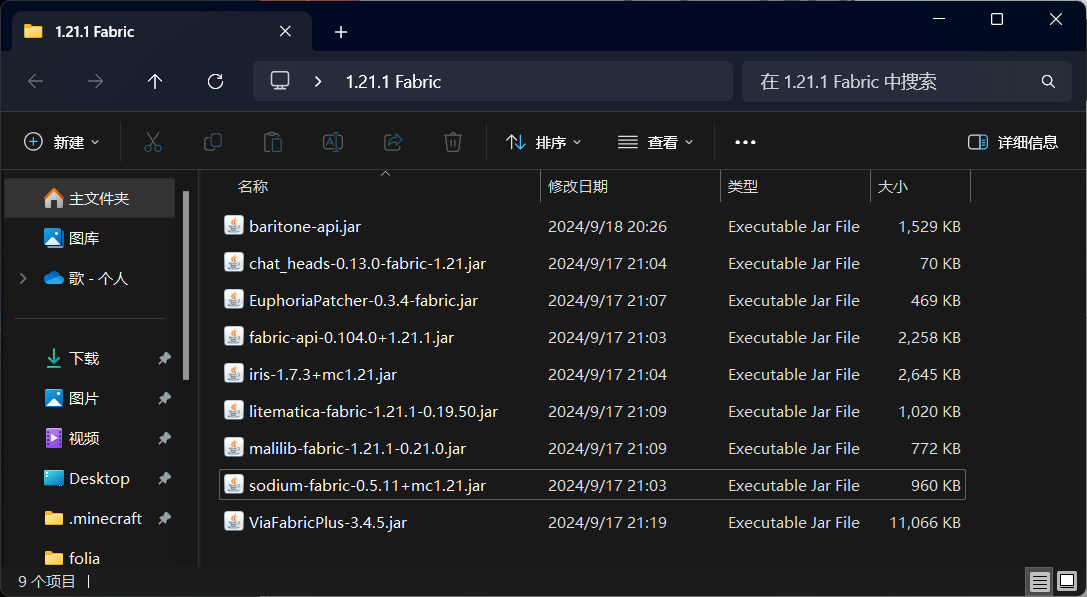Open the 新建 dropdown menu
The height and width of the screenshot is (597, 1087).
coord(62,142)
